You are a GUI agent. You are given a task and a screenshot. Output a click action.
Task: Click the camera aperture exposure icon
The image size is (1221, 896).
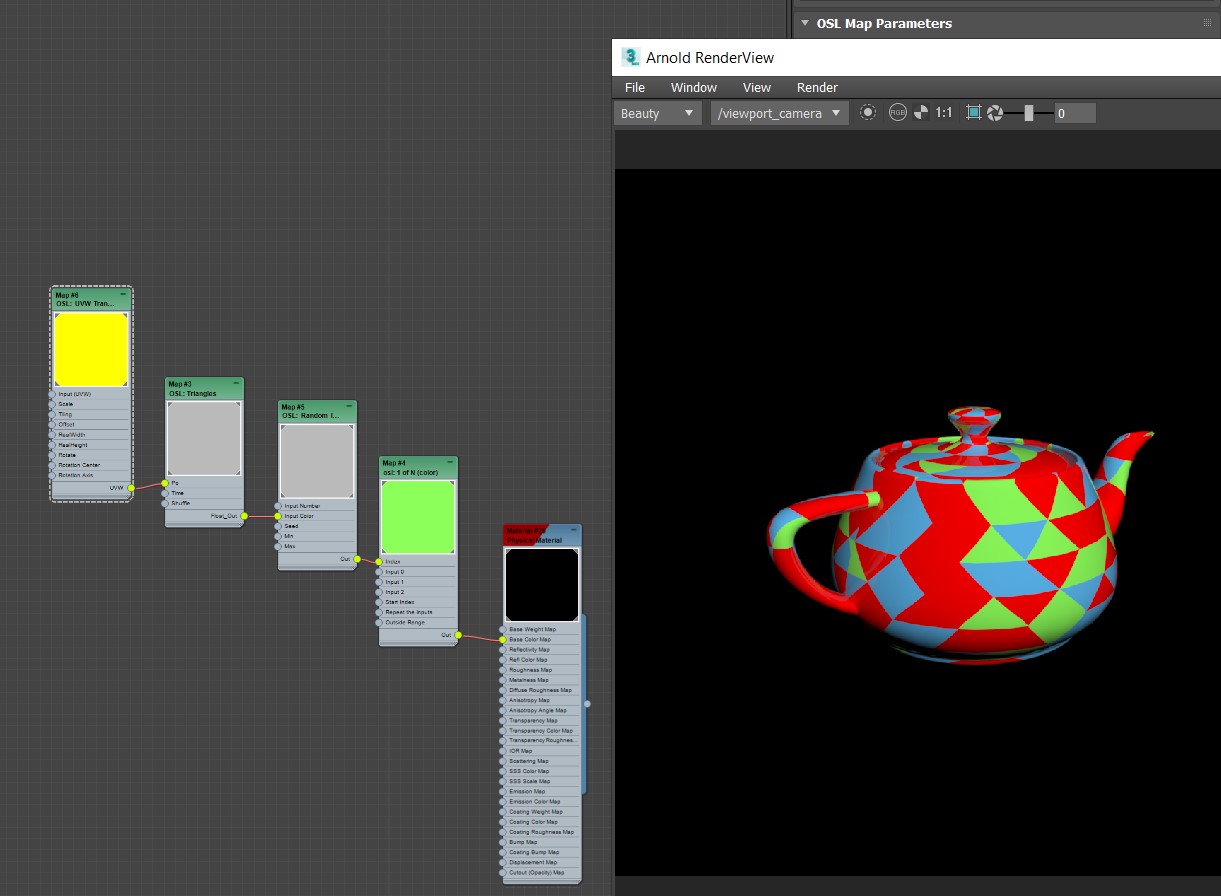coord(995,113)
